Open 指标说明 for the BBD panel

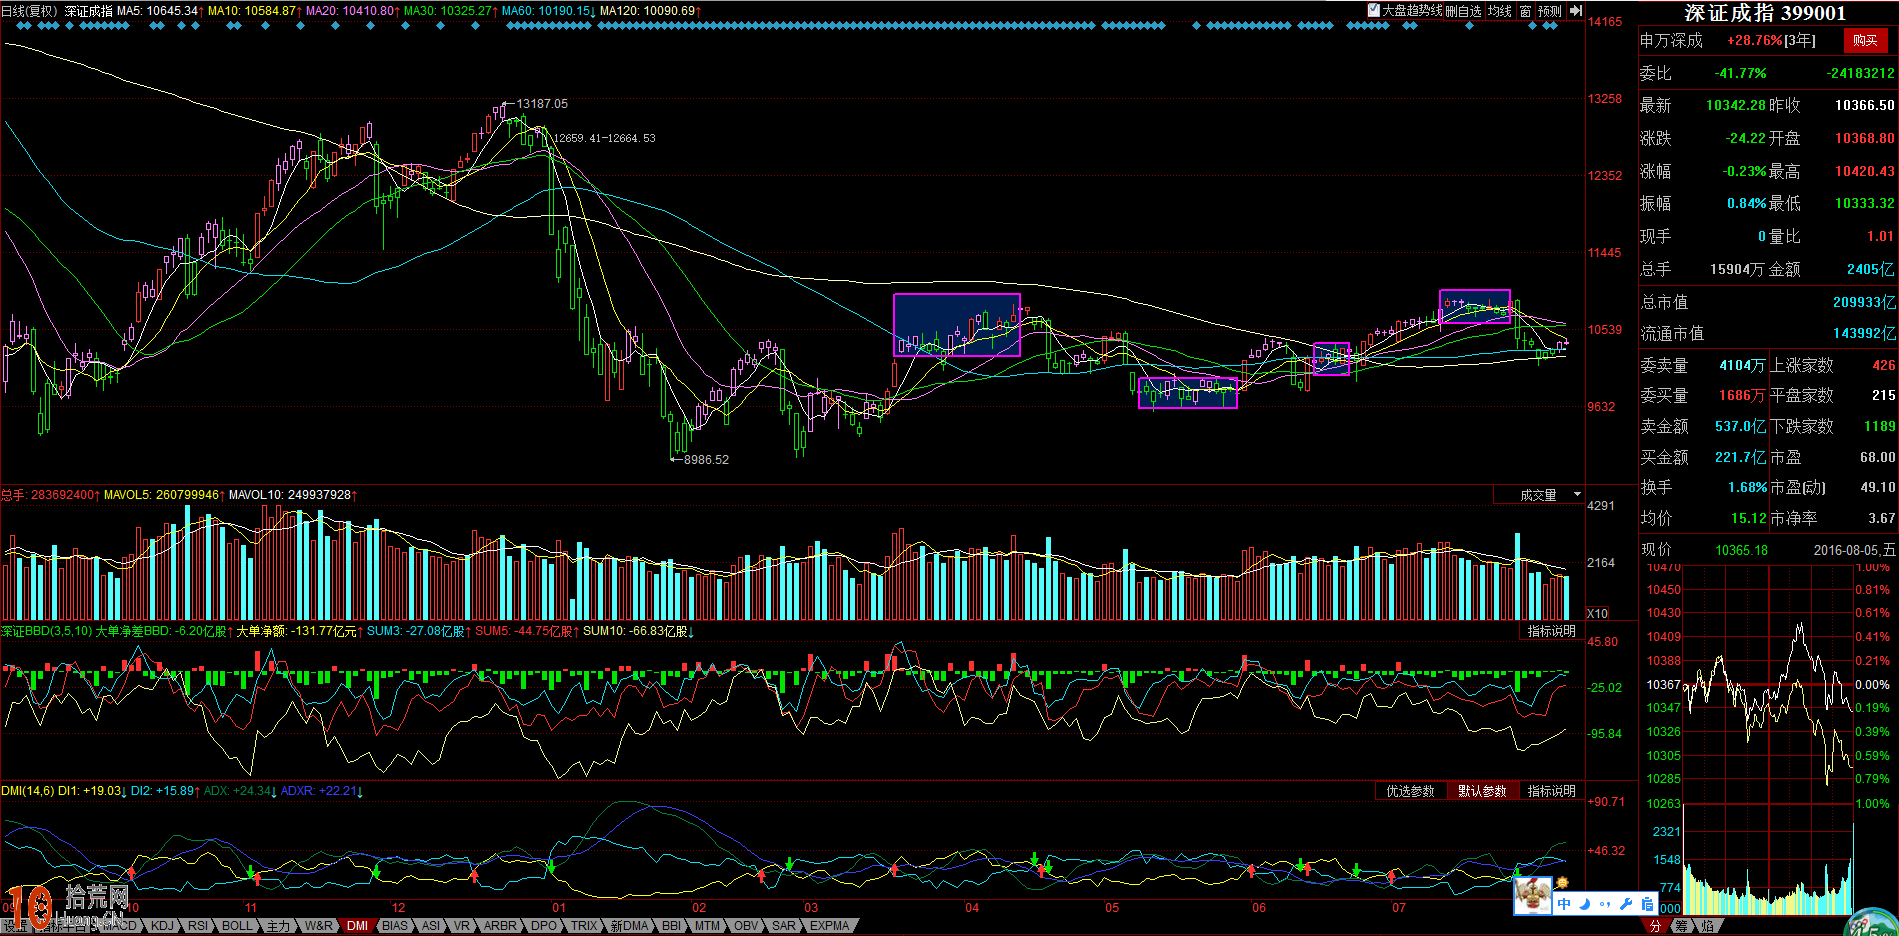(1551, 631)
